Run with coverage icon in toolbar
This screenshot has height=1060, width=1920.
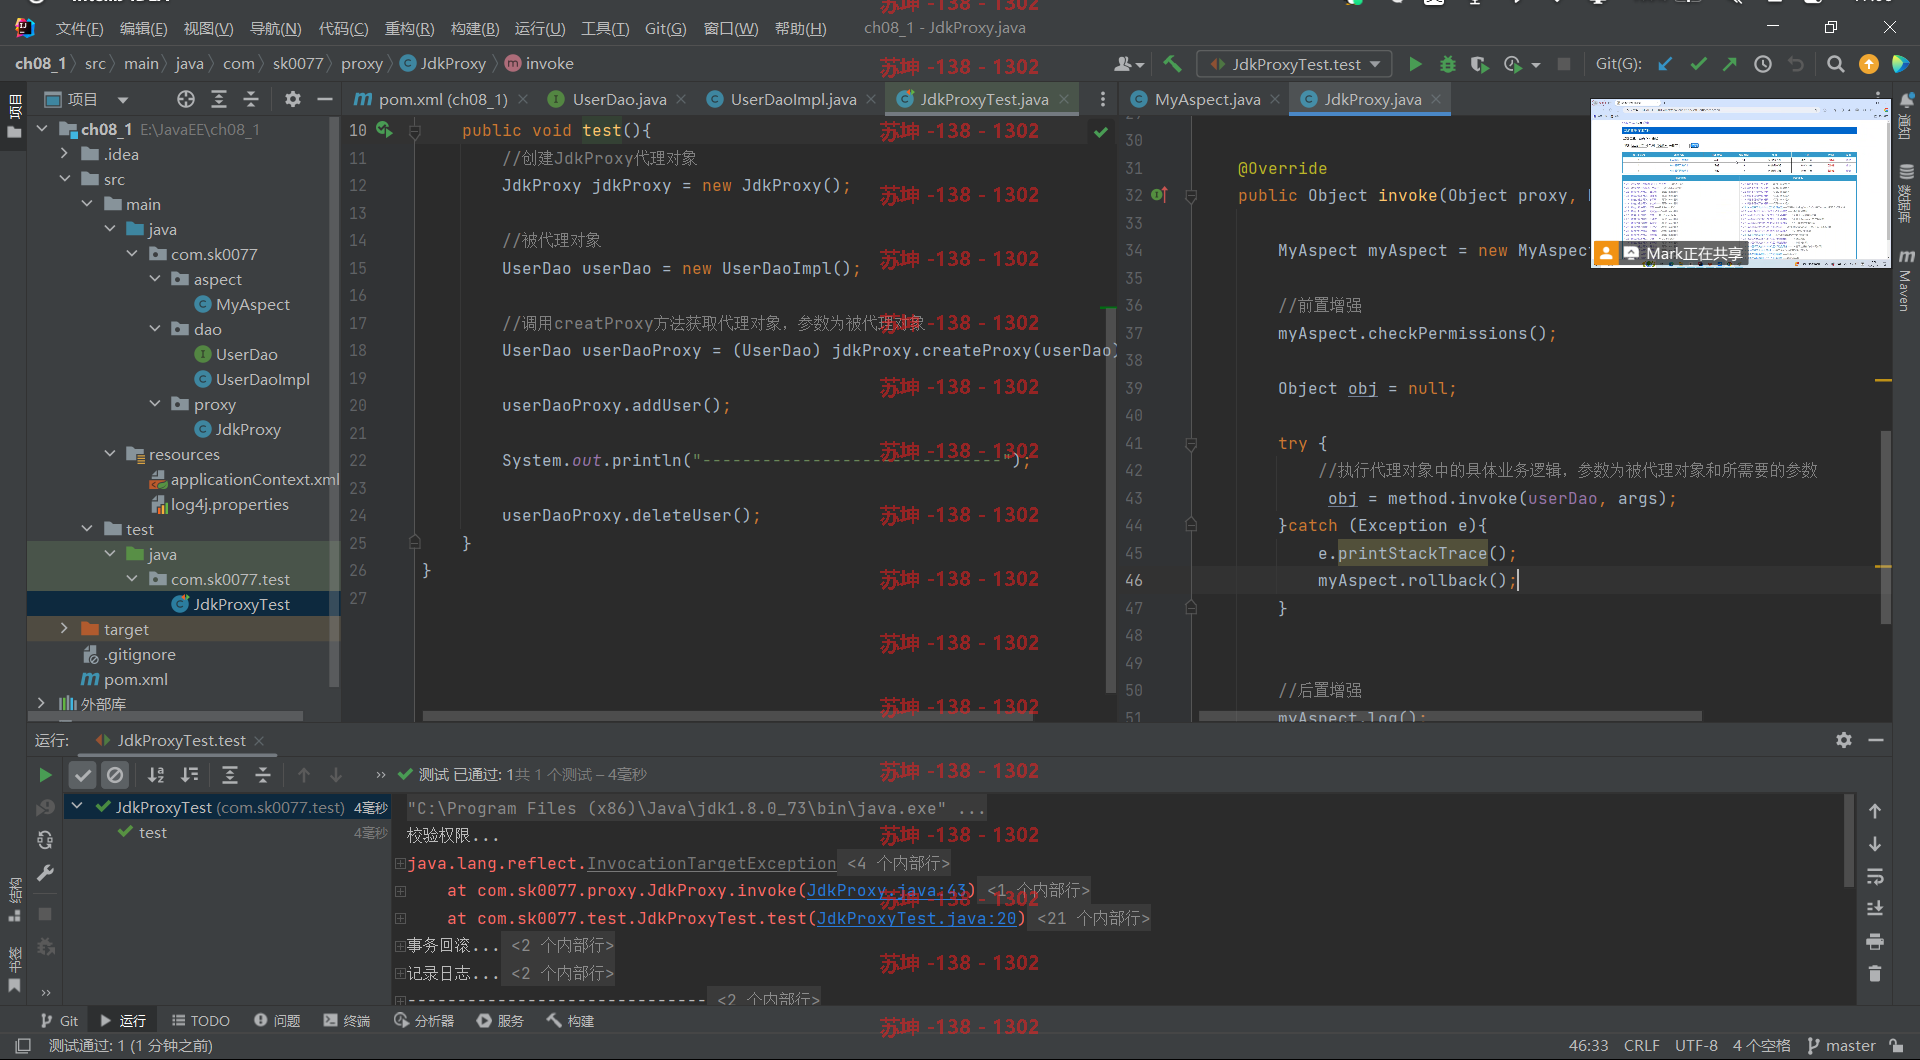[x=1479, y=64]
